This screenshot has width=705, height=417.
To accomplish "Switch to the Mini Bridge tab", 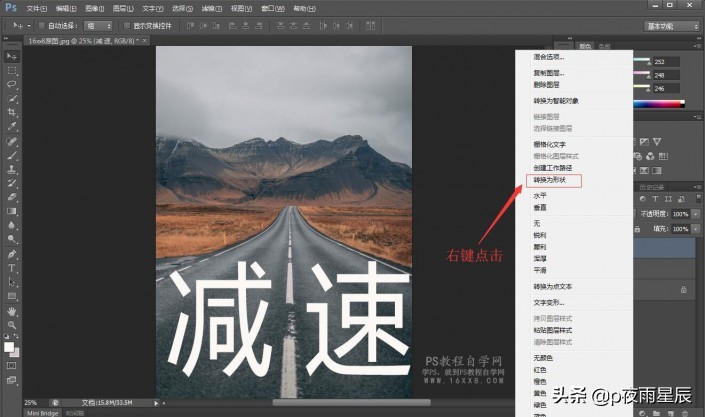I will point(43,413).
